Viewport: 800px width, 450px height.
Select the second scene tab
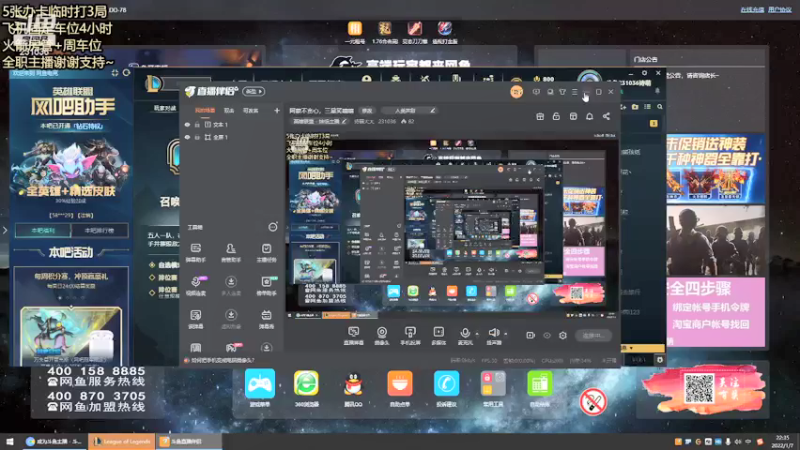[229, 110]
